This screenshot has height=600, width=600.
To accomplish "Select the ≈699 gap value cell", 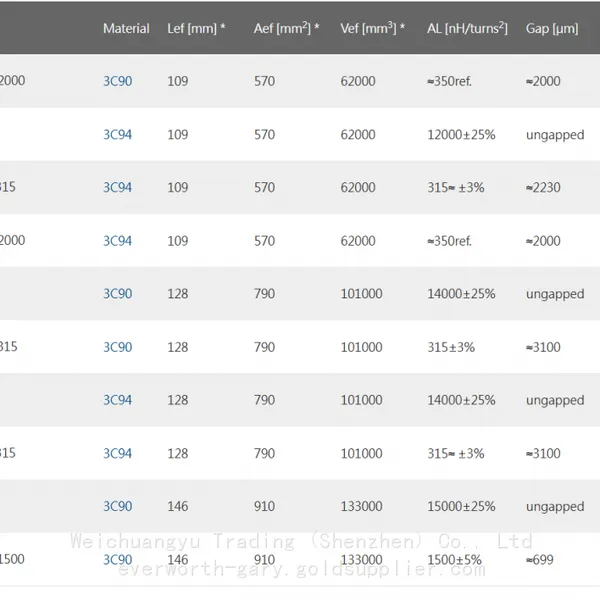I will pos(540,560).
